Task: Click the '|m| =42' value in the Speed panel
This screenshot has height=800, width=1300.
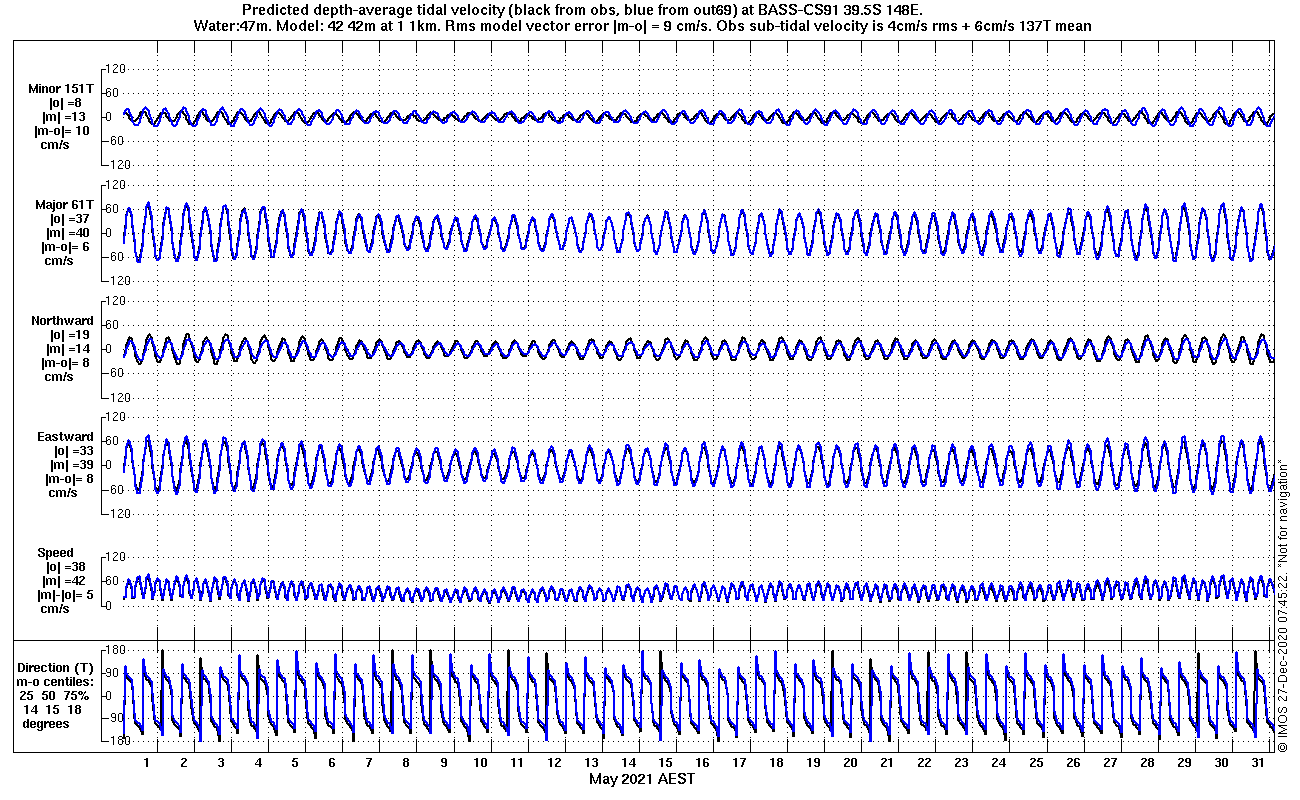Action: [66, 581]
